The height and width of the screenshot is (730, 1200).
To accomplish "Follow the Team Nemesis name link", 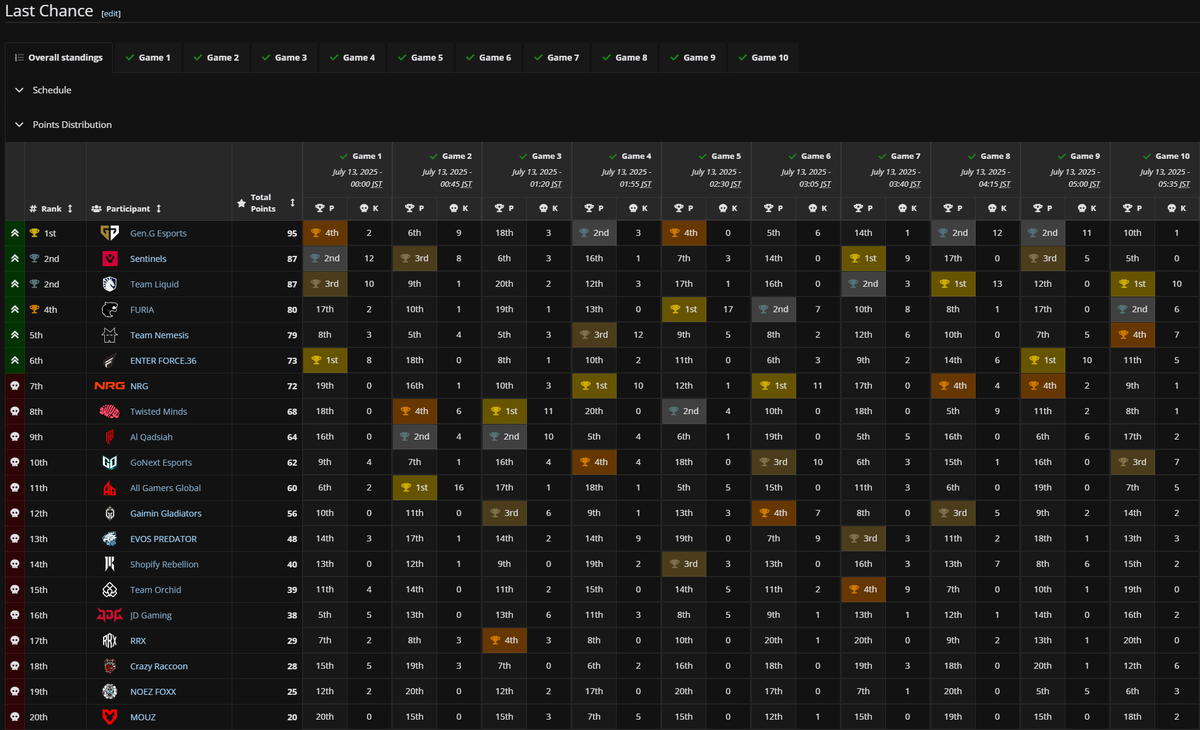I will pos(159,335).
